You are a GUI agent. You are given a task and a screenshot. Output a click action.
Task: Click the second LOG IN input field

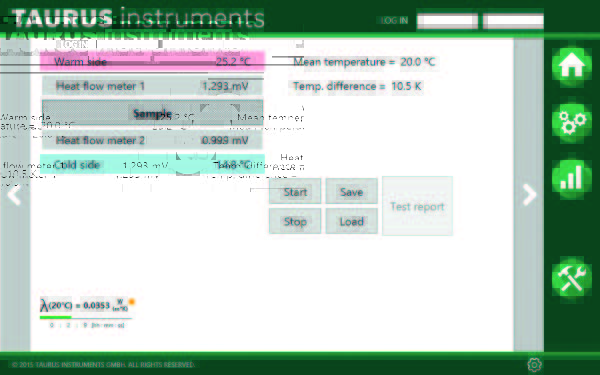pyautogui.click(x=513, y=21)
